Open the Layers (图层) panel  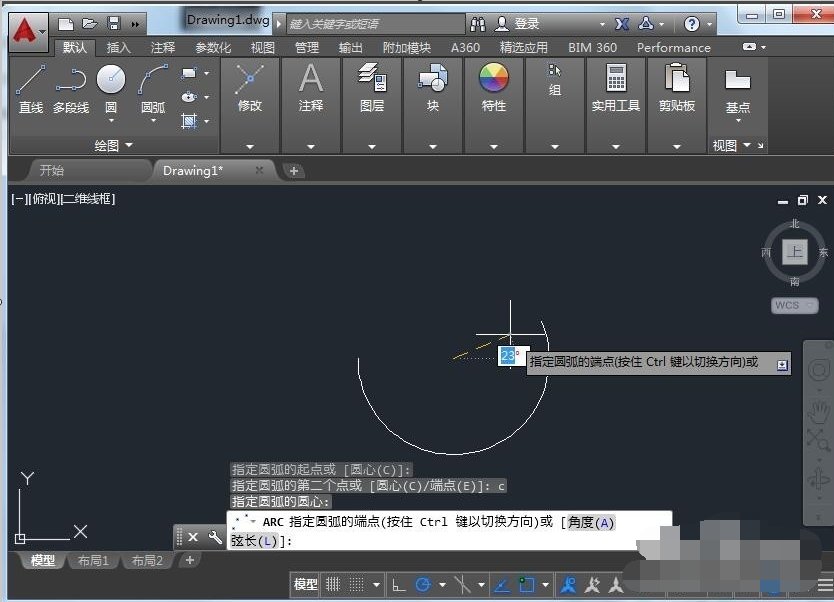pyautogui.click(x=372, y=85)
